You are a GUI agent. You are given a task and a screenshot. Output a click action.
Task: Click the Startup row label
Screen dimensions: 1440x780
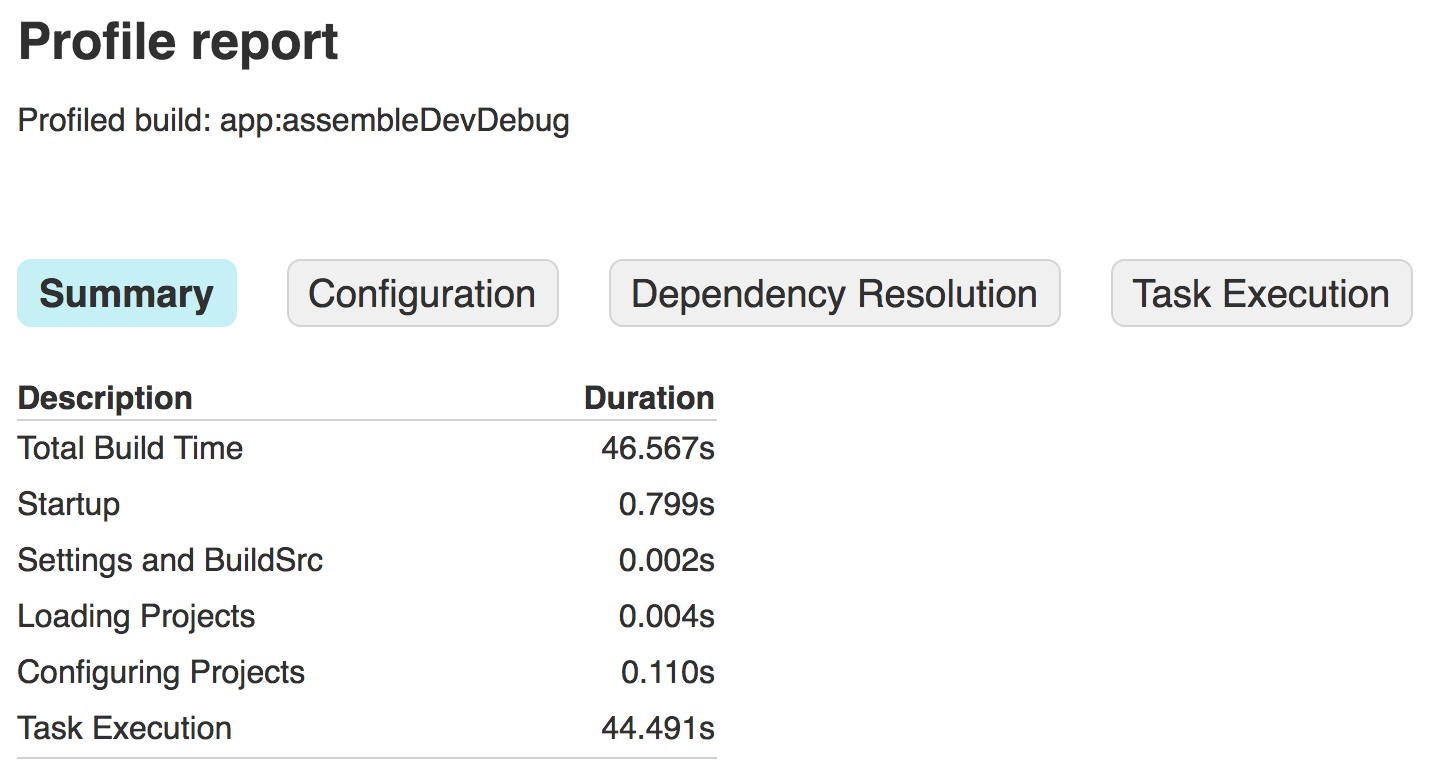(x=69, y=504)
